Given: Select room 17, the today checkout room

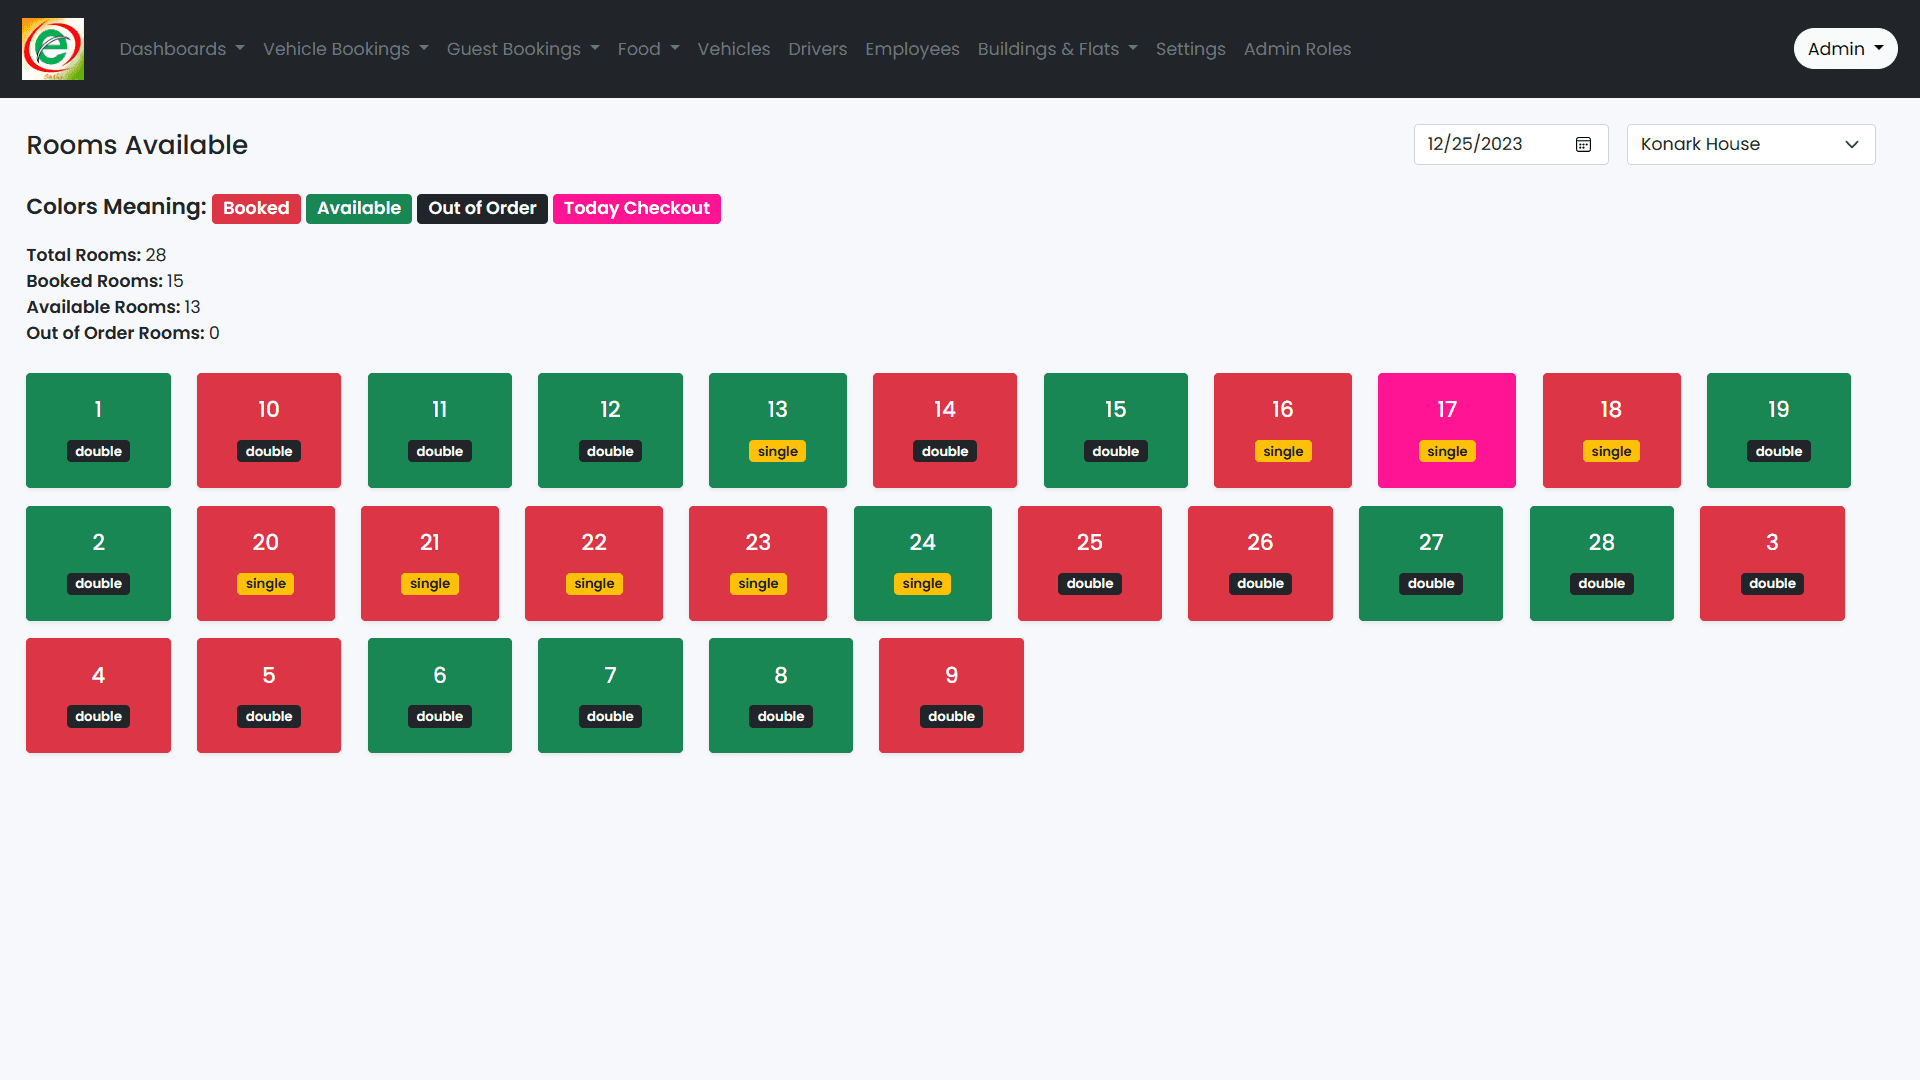Looking at the screenshot, I should point(1446,430).
